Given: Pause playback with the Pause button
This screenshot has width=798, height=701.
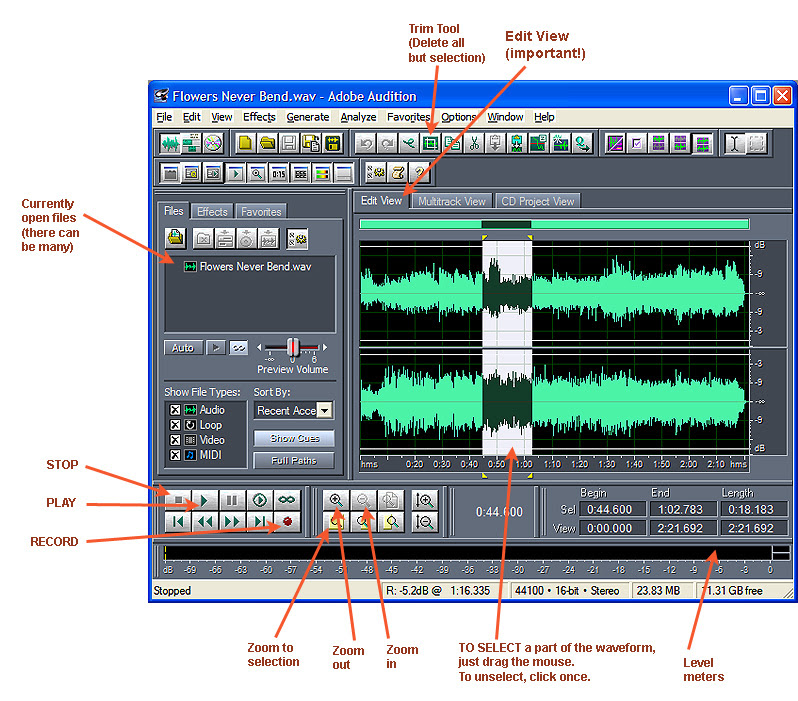Looking at the screenshot, I should point(232,500).
